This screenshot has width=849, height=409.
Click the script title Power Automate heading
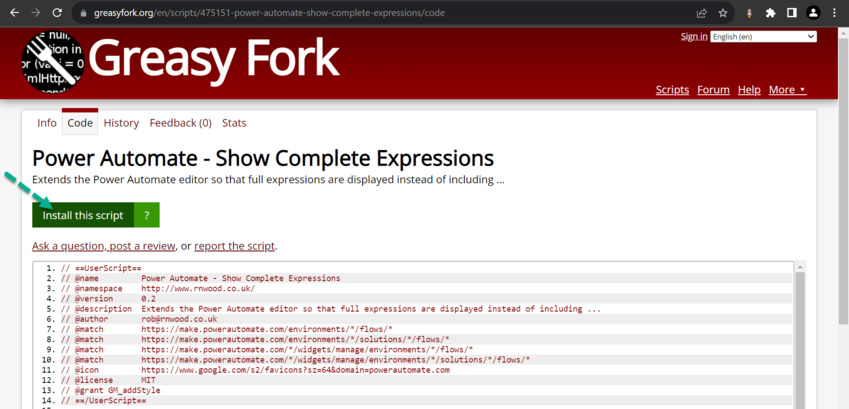[x=263, y=158]
